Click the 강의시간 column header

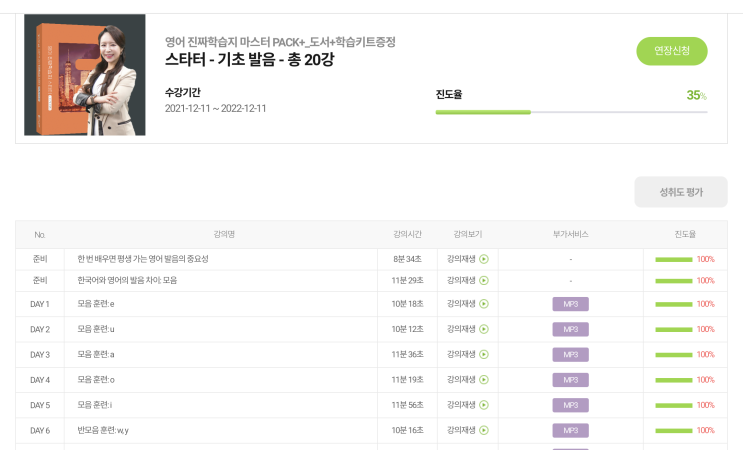click(x=407, y=234)
